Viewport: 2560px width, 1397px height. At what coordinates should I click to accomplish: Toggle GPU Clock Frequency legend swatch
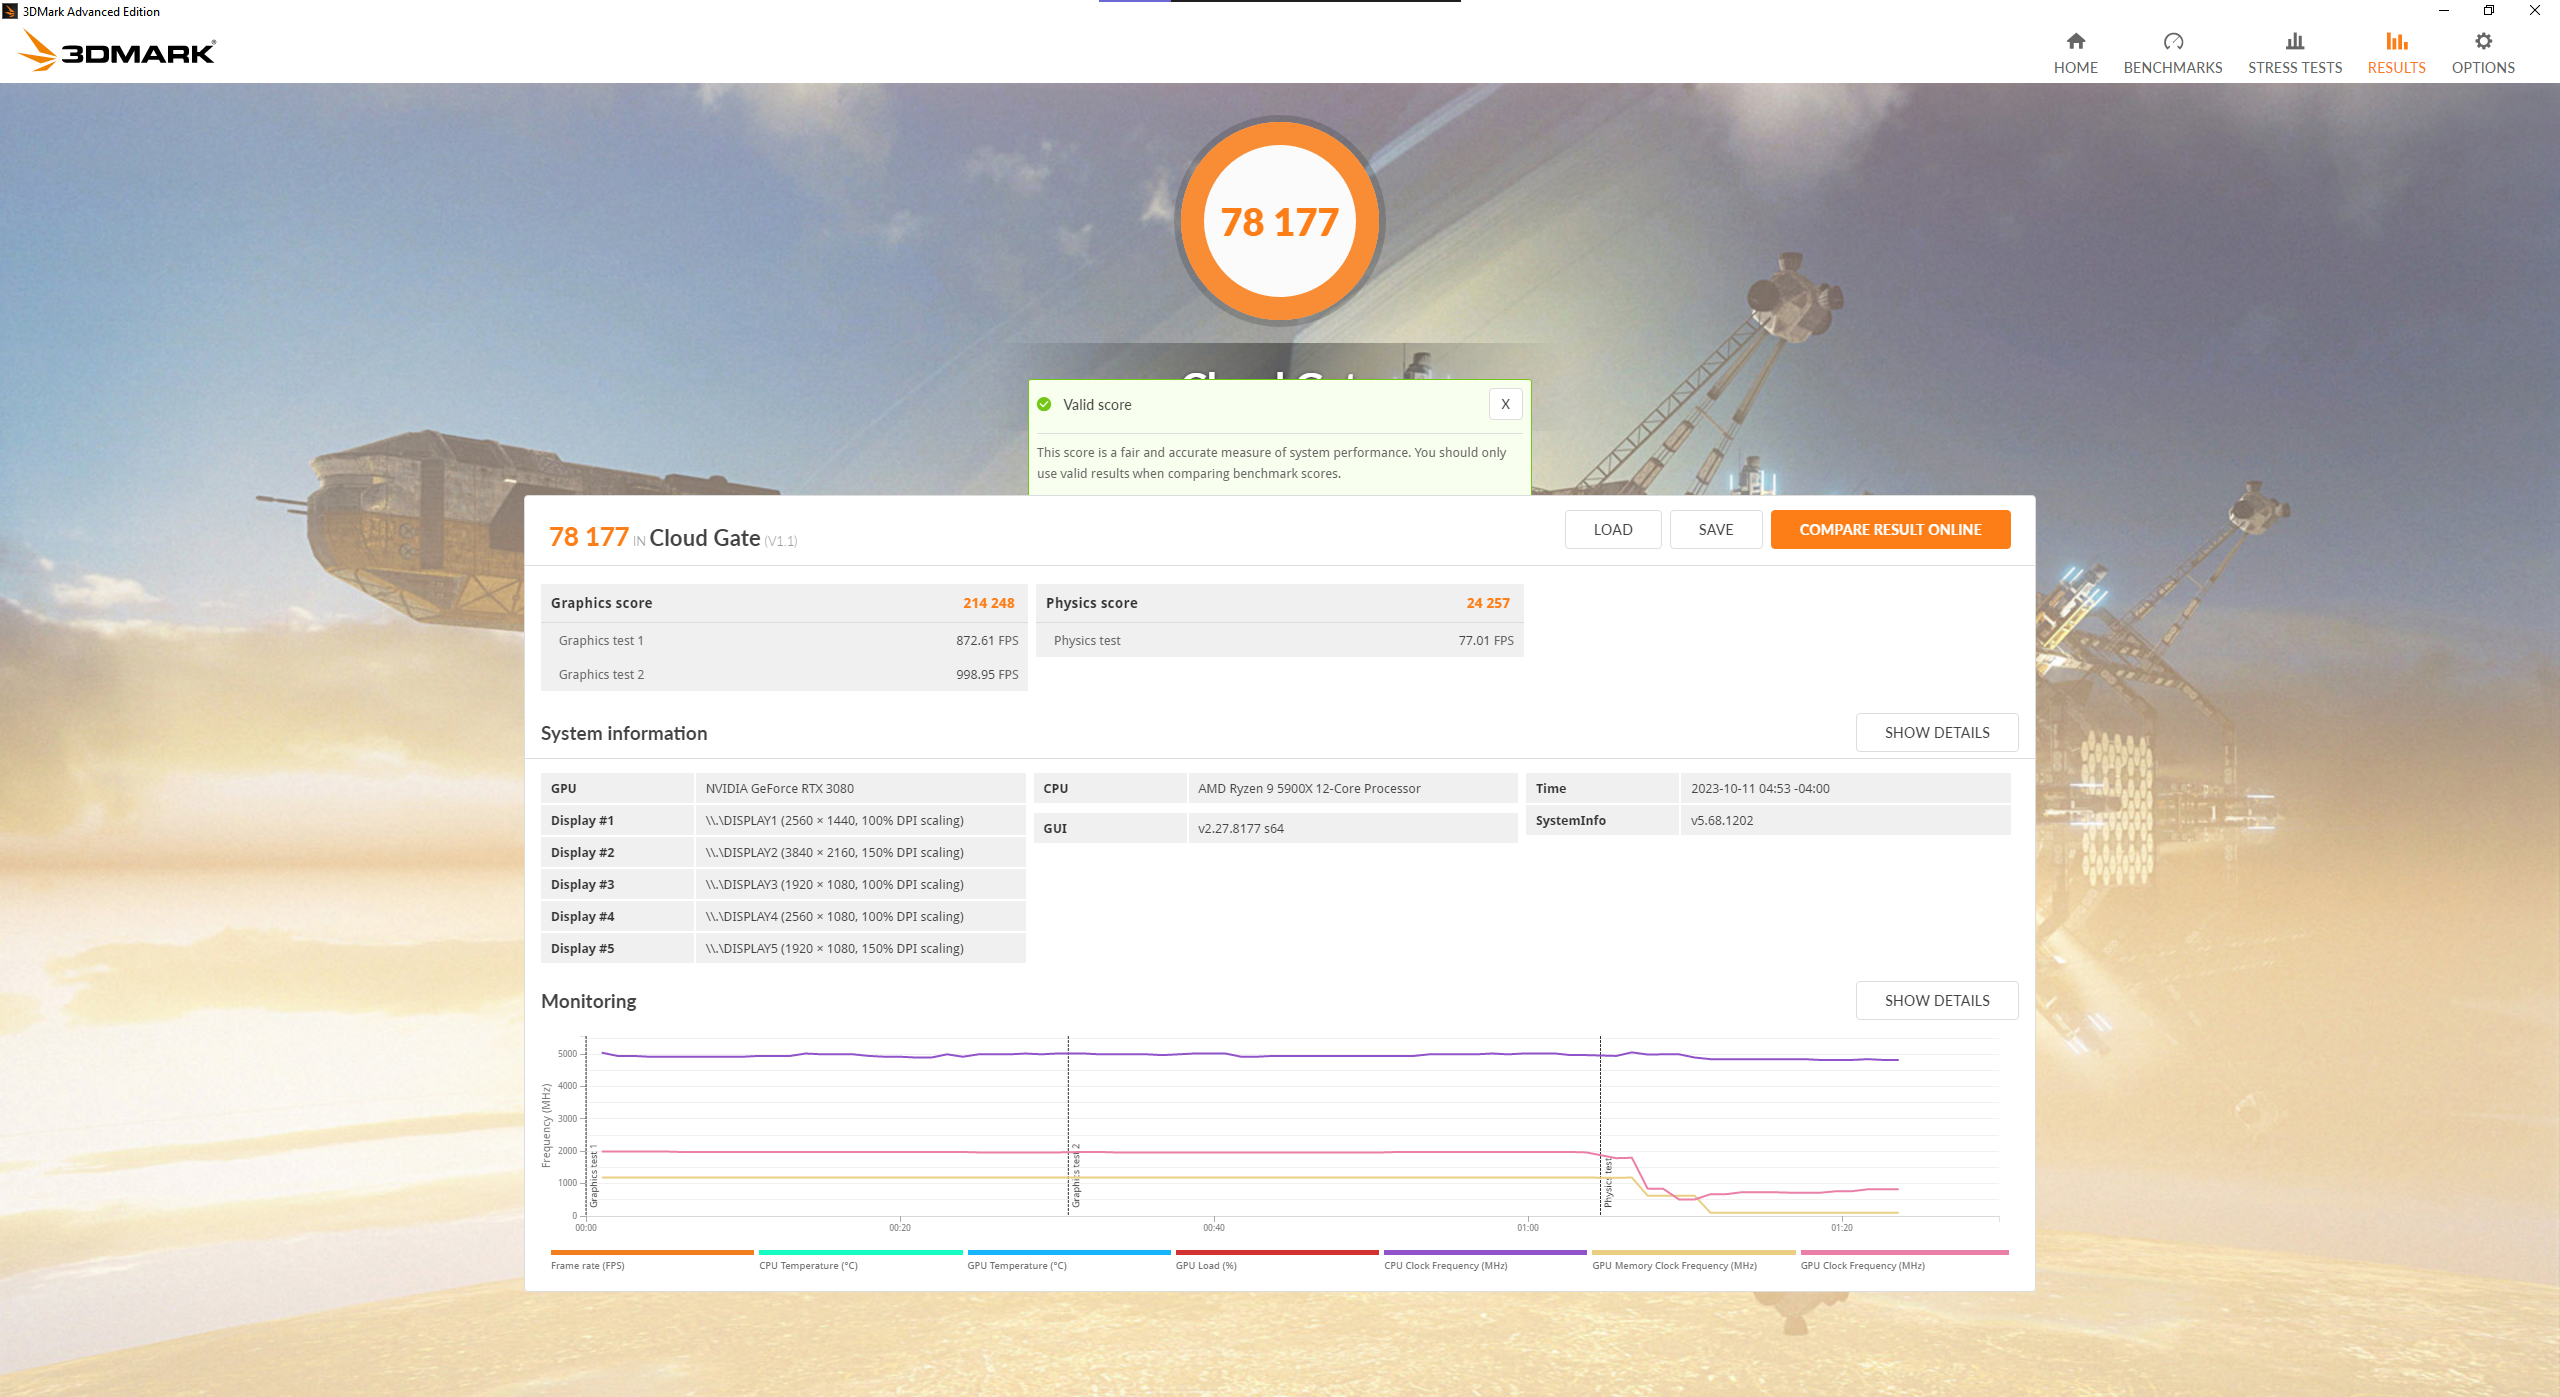point(1904,1252)
